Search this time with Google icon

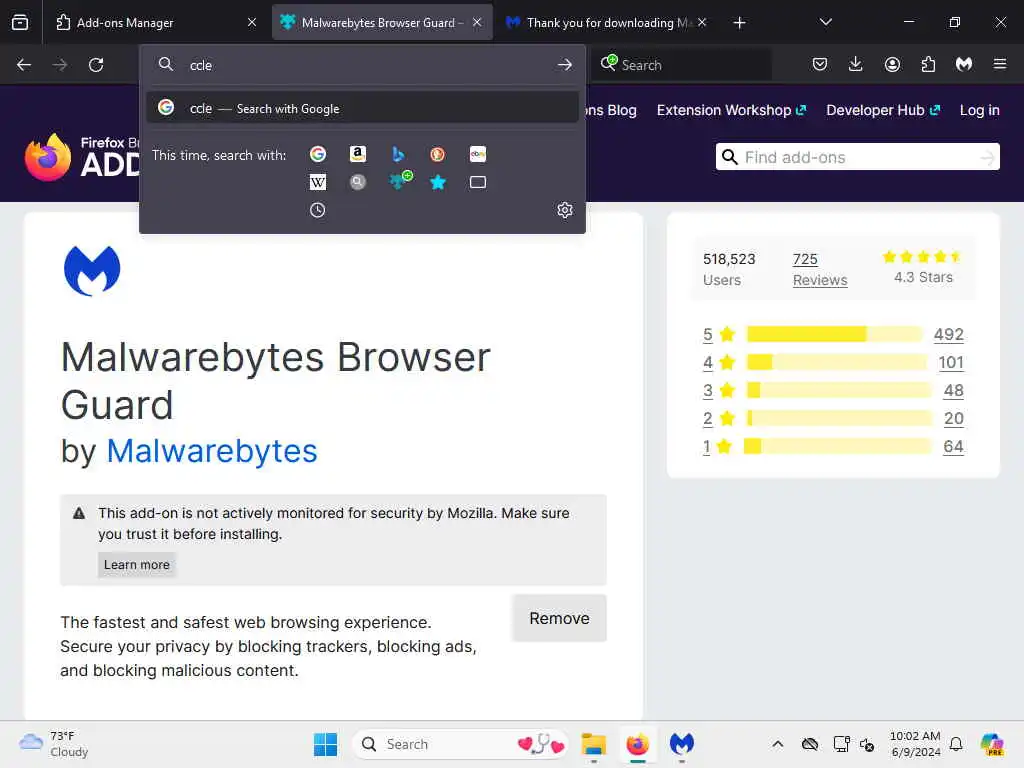[x=318, y=154]
